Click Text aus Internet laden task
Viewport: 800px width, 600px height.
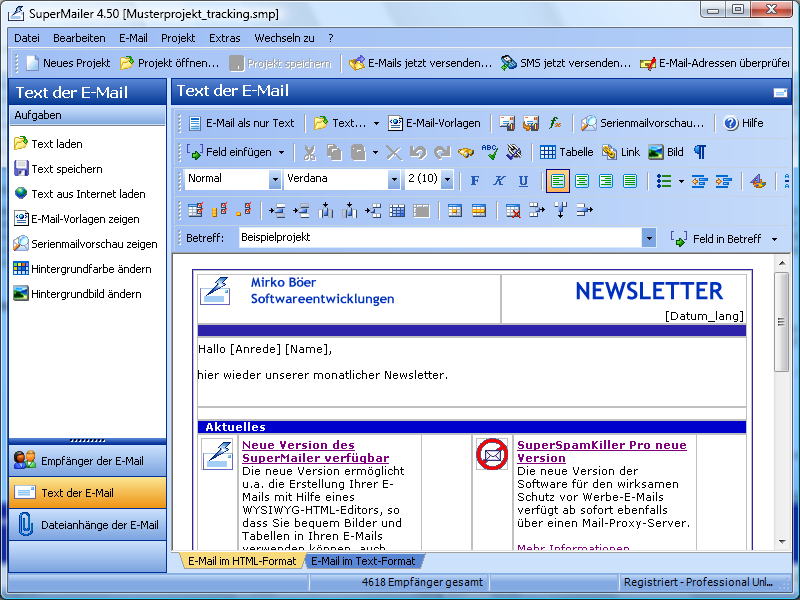80,194
